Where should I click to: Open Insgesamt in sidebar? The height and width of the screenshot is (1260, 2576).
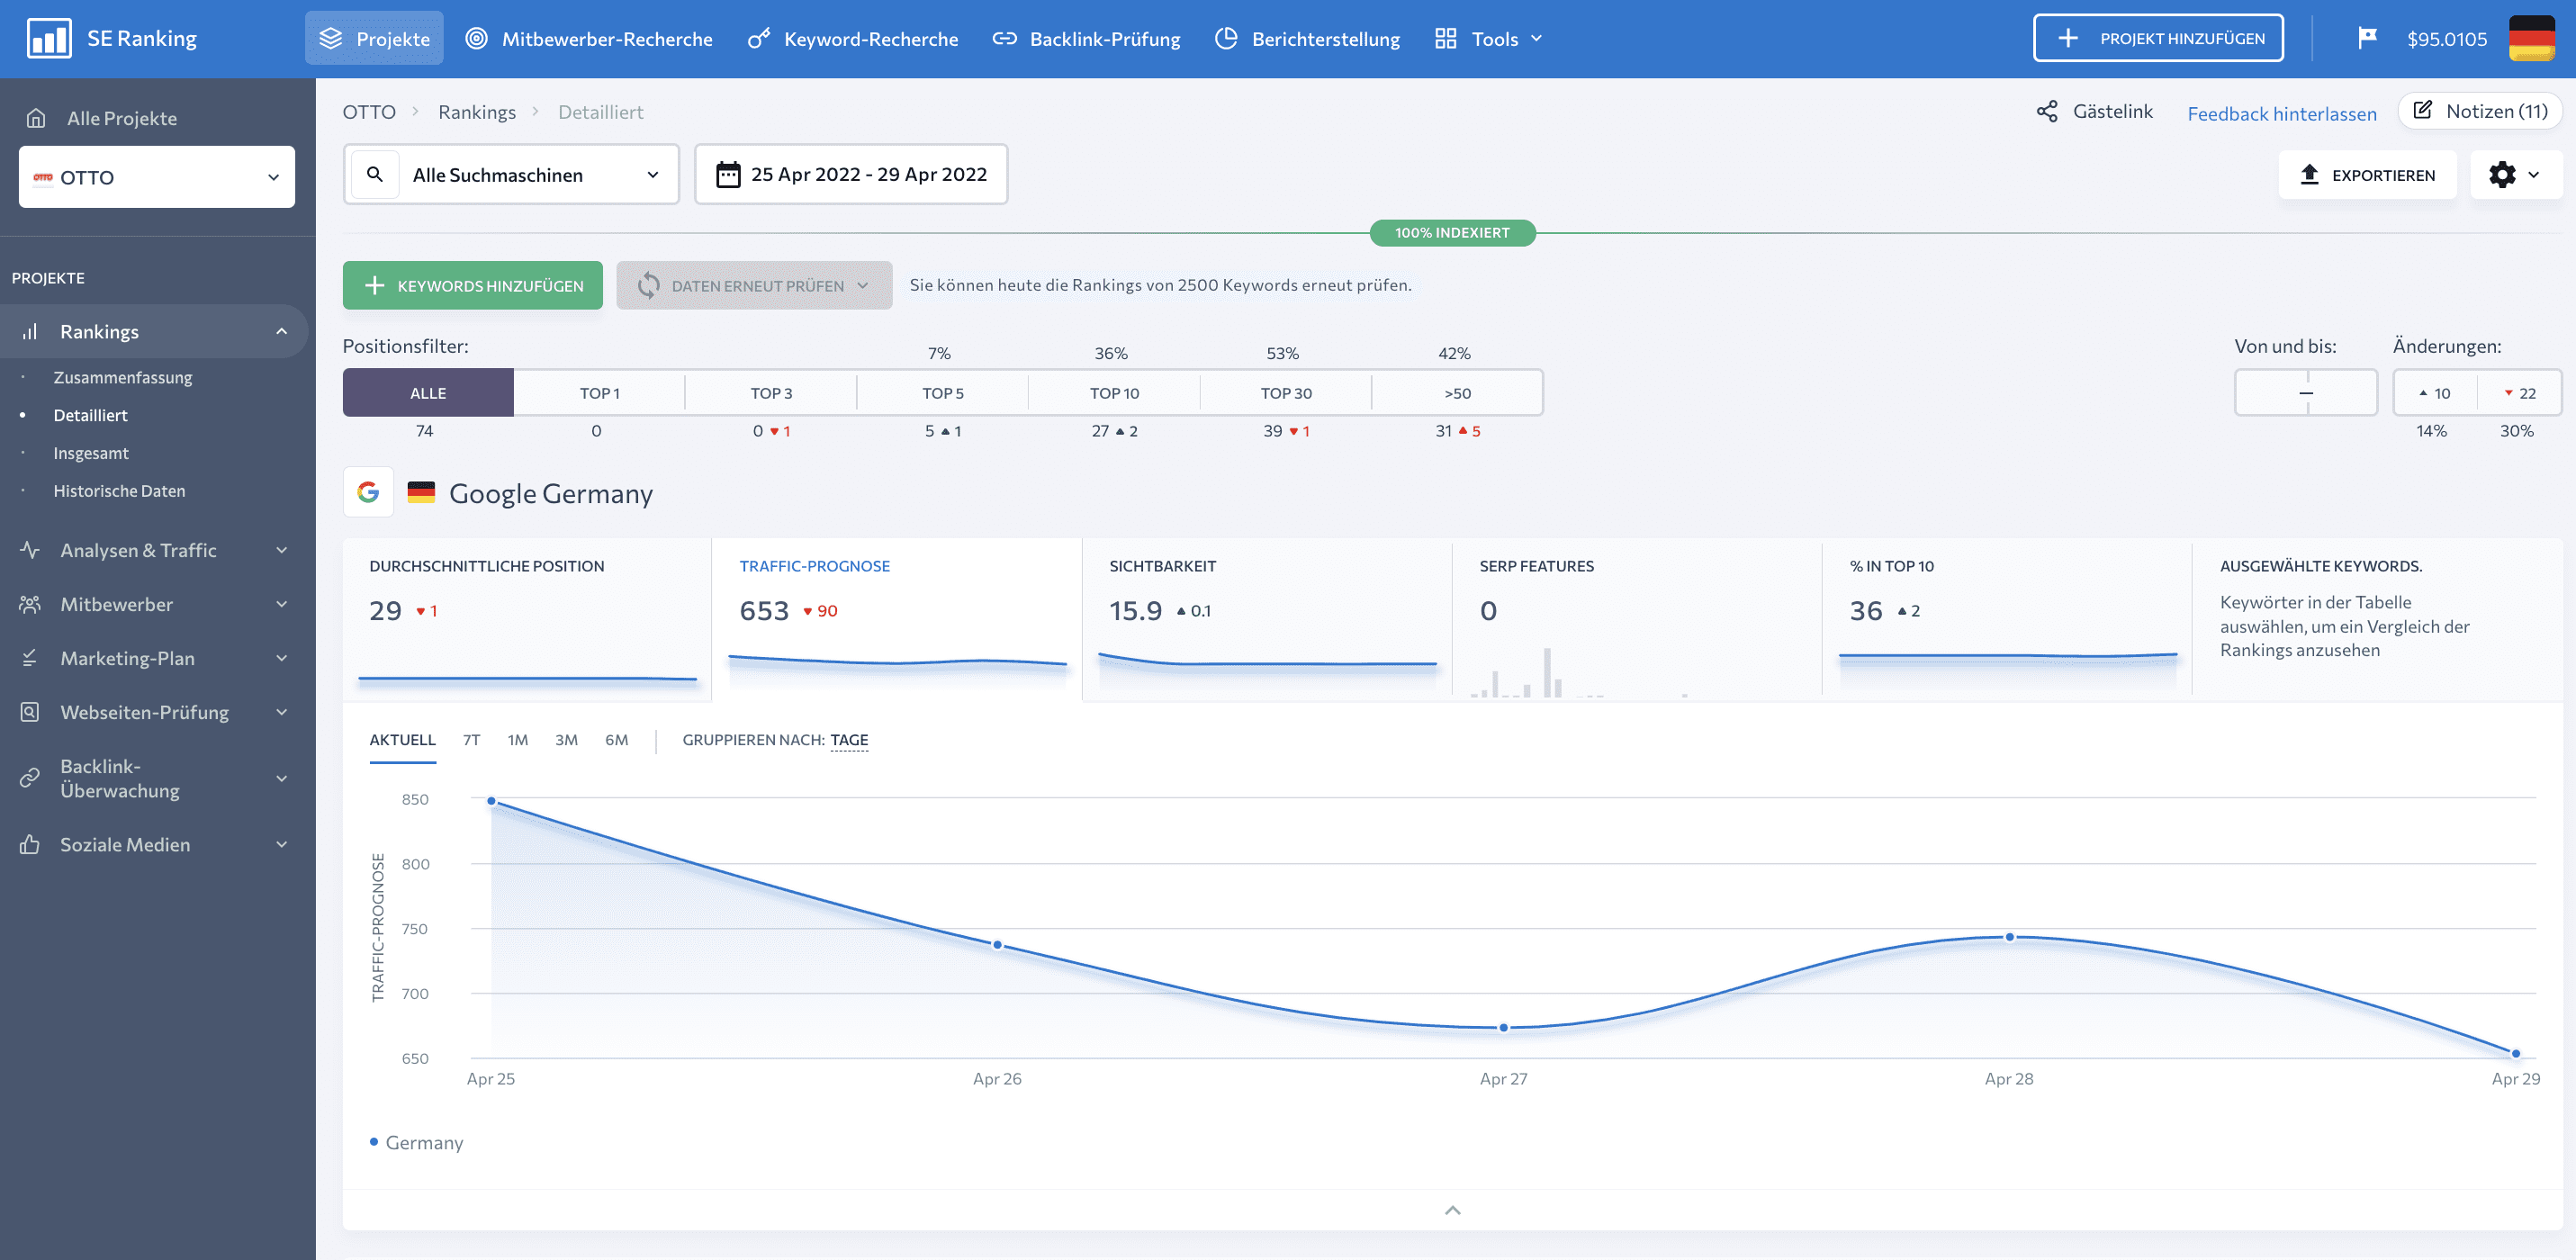pyautogui.click(x=91, y=453)
